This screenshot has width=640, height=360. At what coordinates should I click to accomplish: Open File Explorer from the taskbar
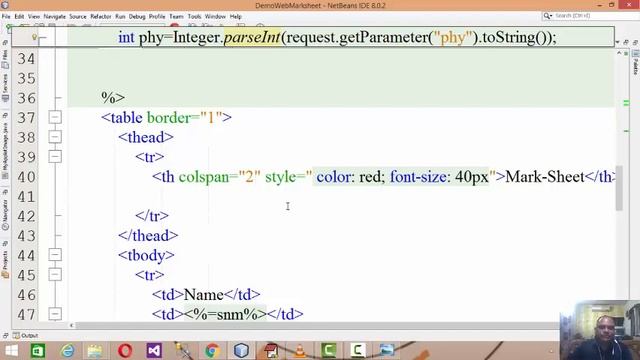pyautogui.click(x=95, y=351)
